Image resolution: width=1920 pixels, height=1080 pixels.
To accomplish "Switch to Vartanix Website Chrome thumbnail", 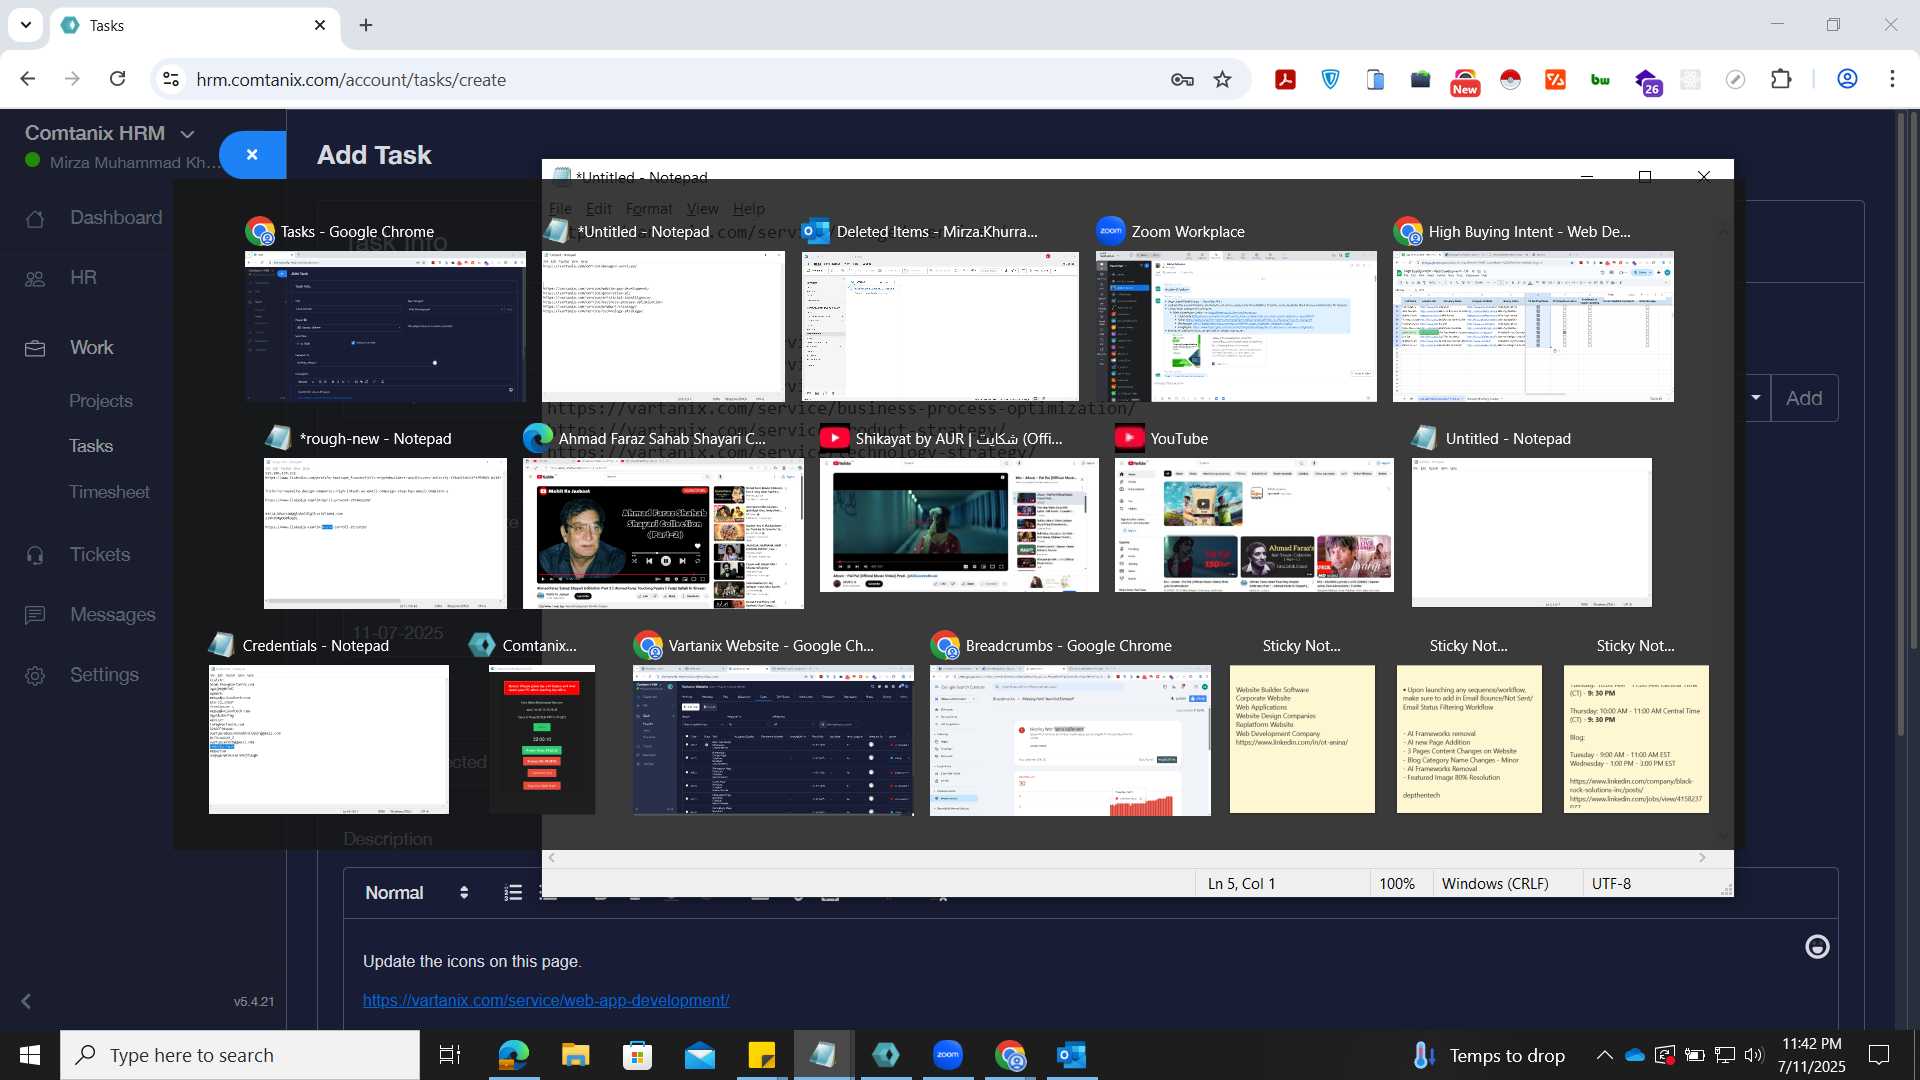I will click(x=773, y=740).
